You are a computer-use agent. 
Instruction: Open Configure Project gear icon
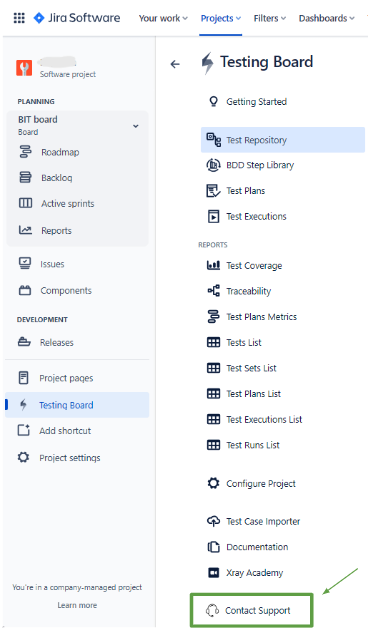click(213, 483)
